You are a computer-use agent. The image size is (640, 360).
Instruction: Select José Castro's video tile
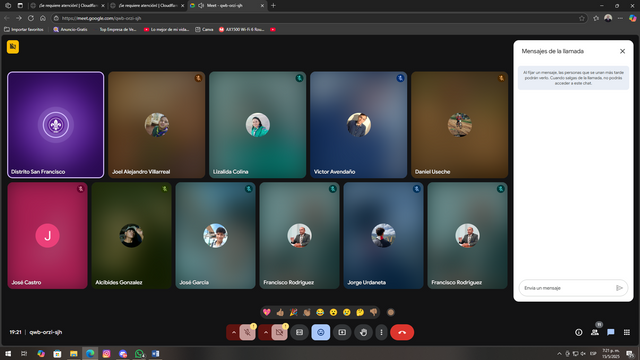[x=47, y=236]
